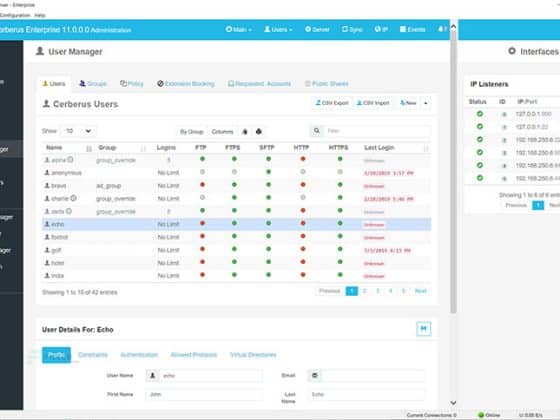Open the Allowed Protocols tab
560x420 pixels.
194,355
